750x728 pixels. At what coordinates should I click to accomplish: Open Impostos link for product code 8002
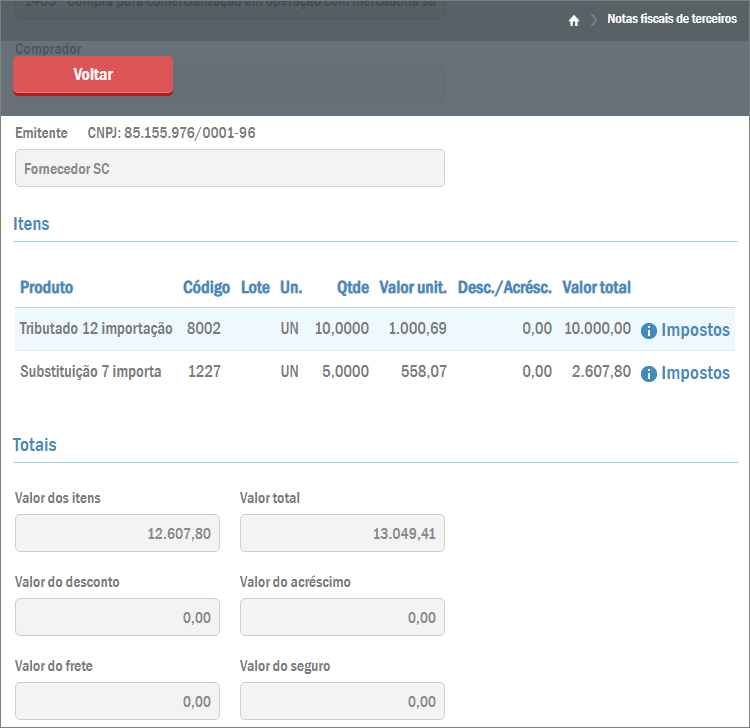695,330
